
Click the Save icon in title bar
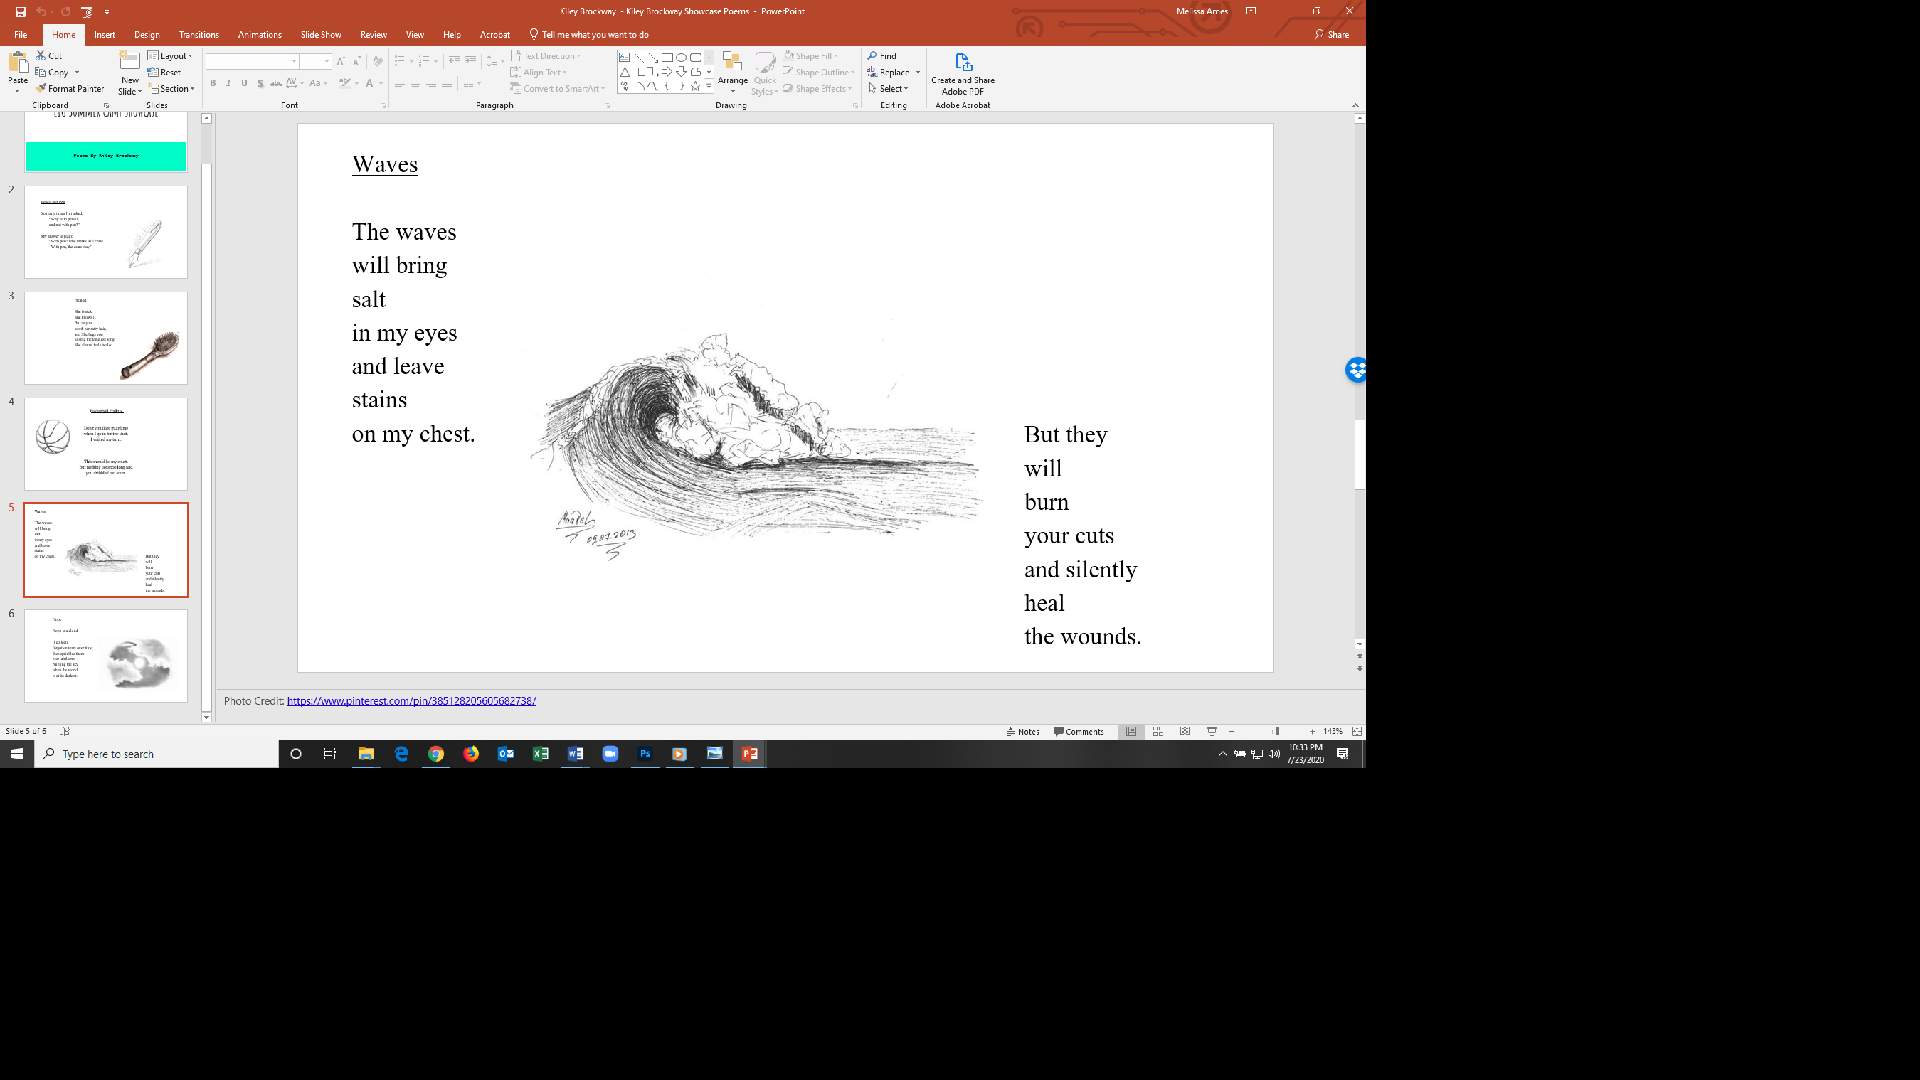tap(20, 12)
